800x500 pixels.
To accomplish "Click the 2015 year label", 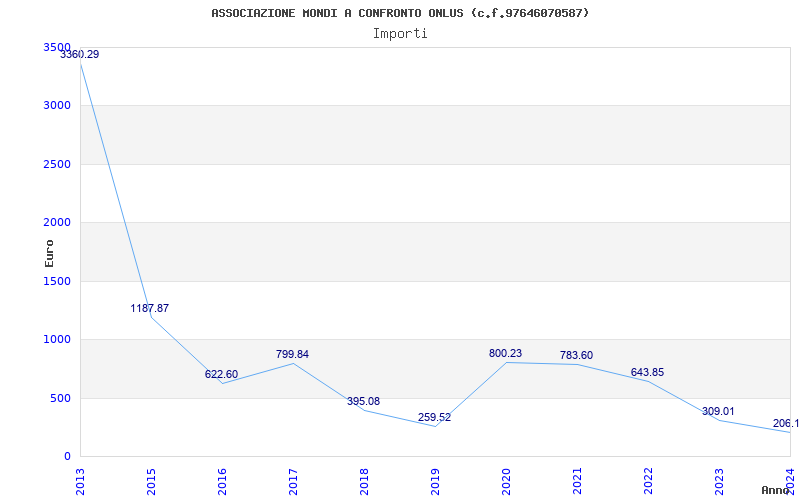I will click(x=151, y=482).
